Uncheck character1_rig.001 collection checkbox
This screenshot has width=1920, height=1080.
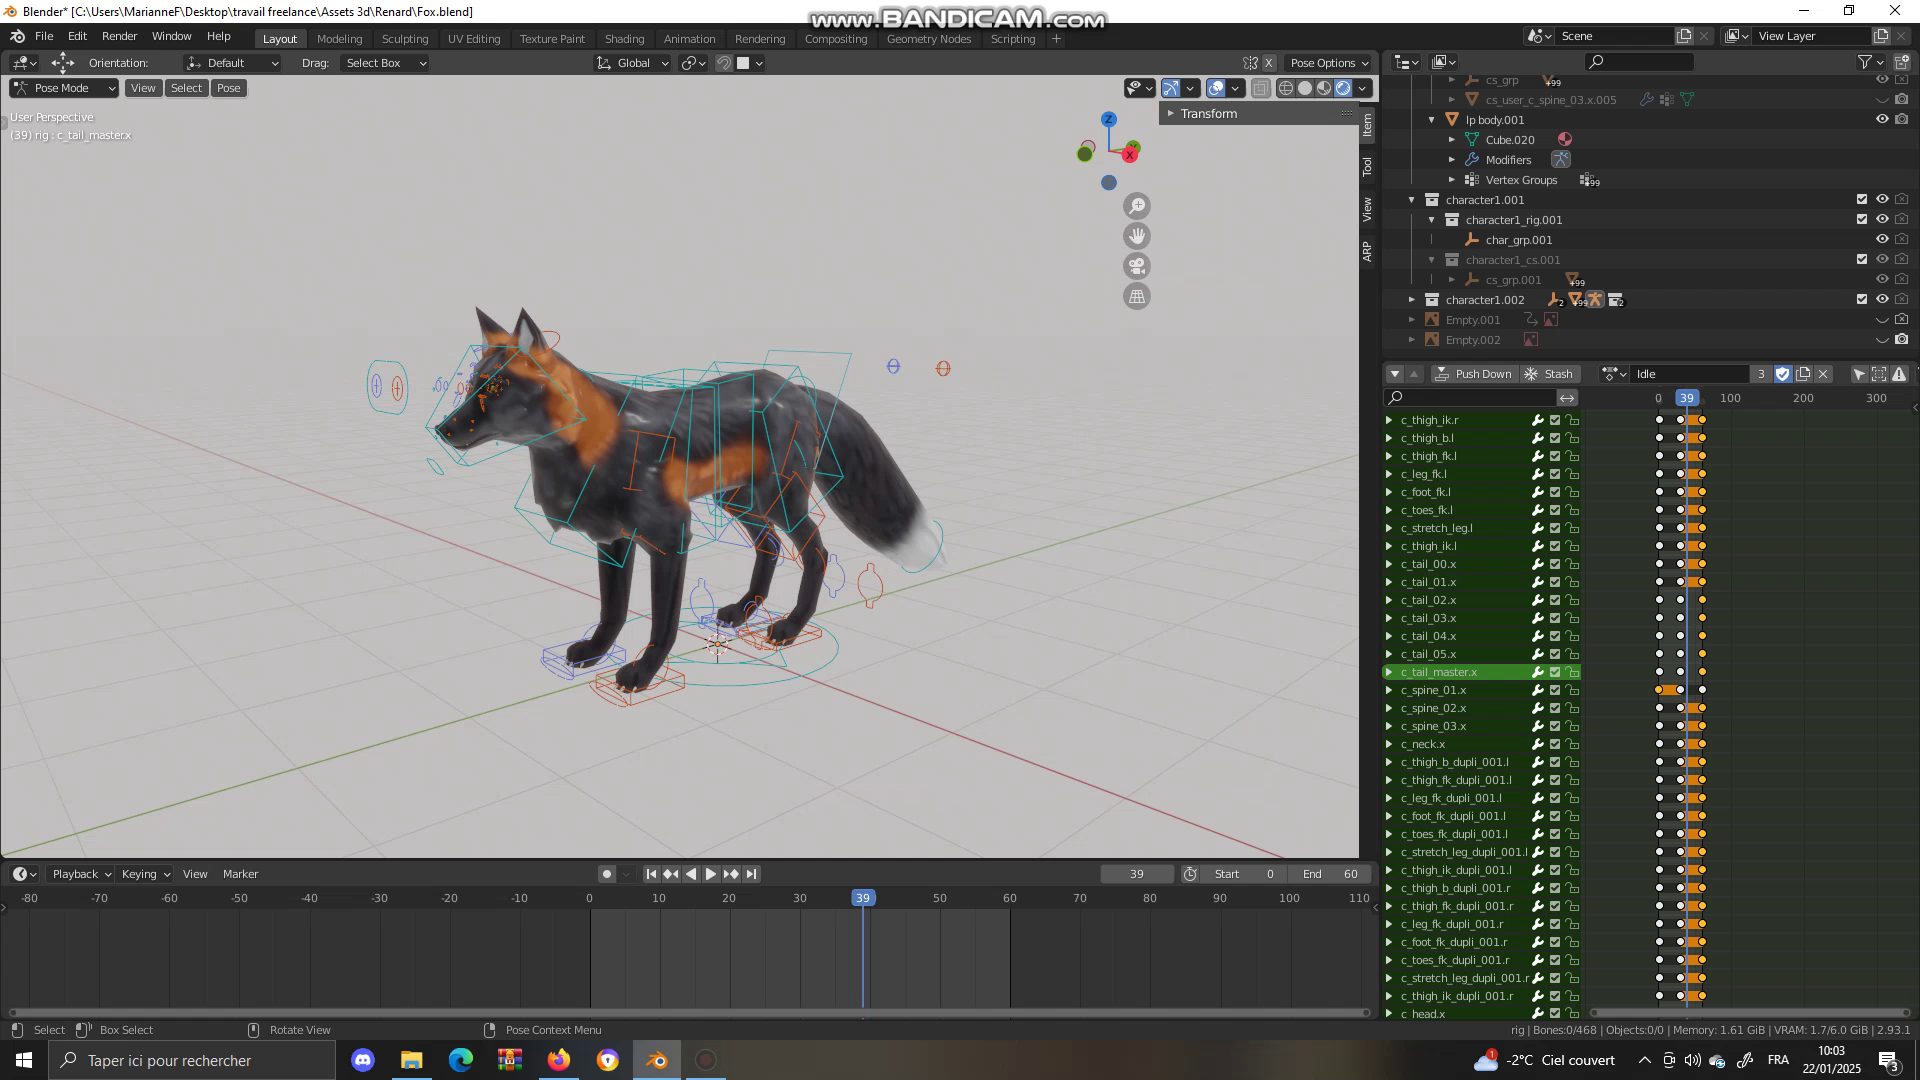tap(1862, 220)
